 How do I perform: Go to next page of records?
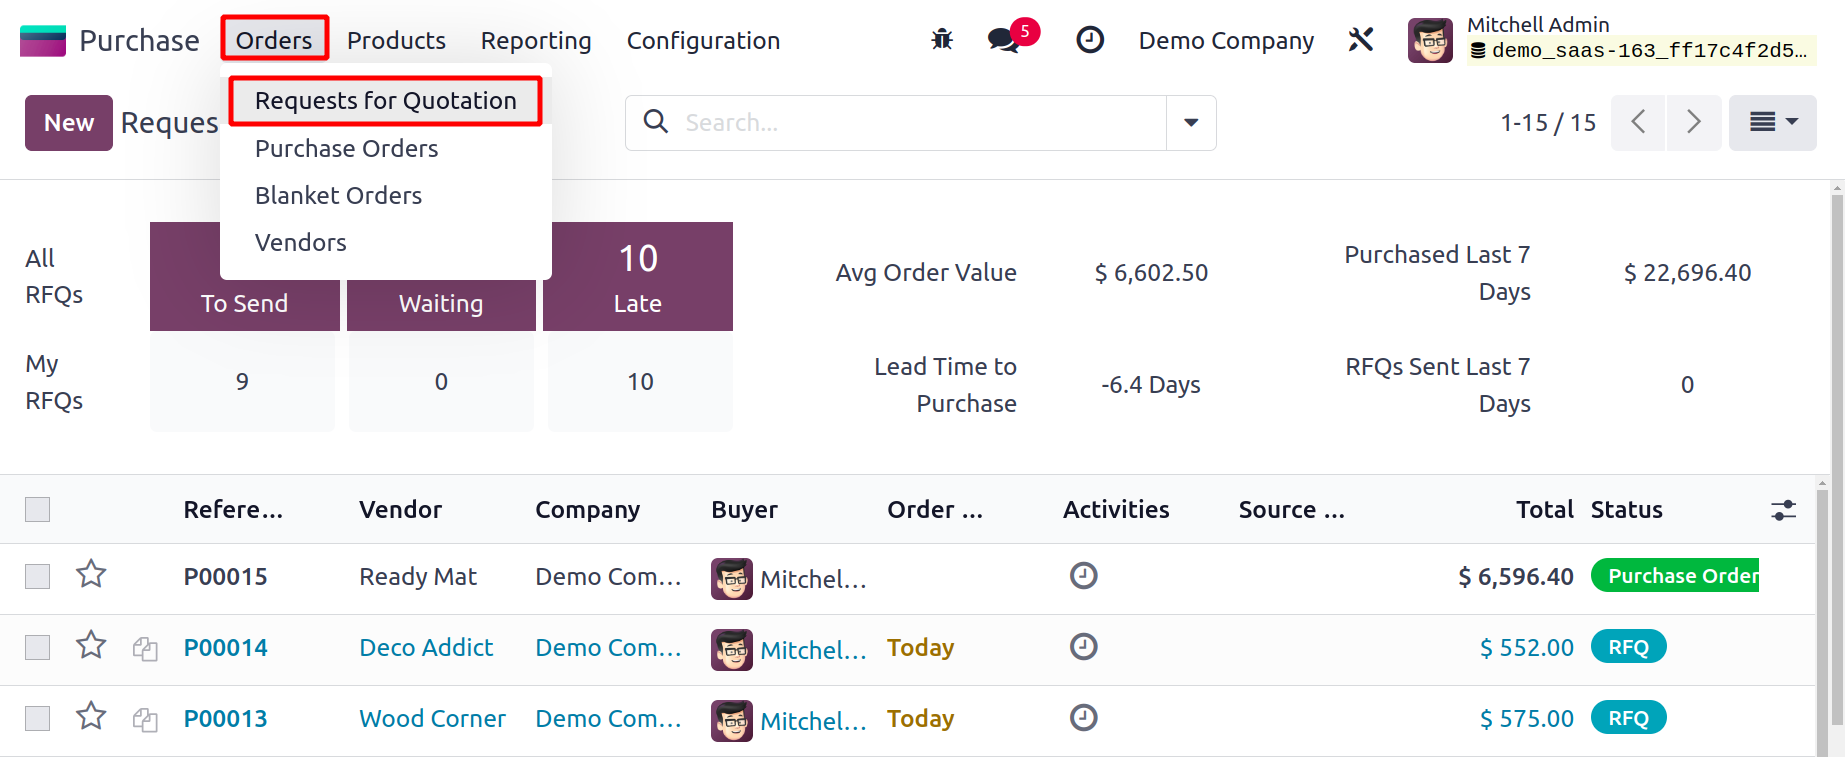pos(1693,123)
